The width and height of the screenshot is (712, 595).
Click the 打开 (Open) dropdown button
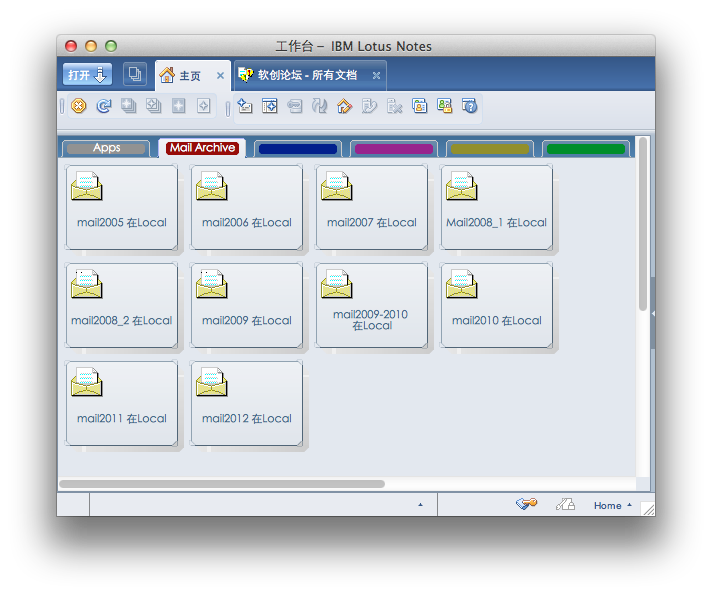(88, 75)
